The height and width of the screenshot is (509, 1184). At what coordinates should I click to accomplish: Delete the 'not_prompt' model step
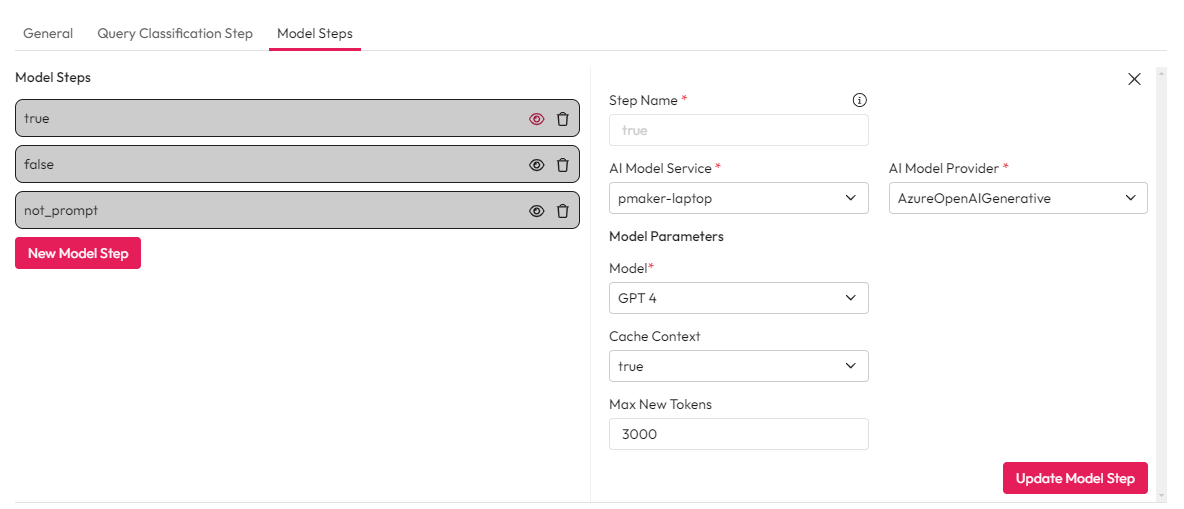coord(563,211)
